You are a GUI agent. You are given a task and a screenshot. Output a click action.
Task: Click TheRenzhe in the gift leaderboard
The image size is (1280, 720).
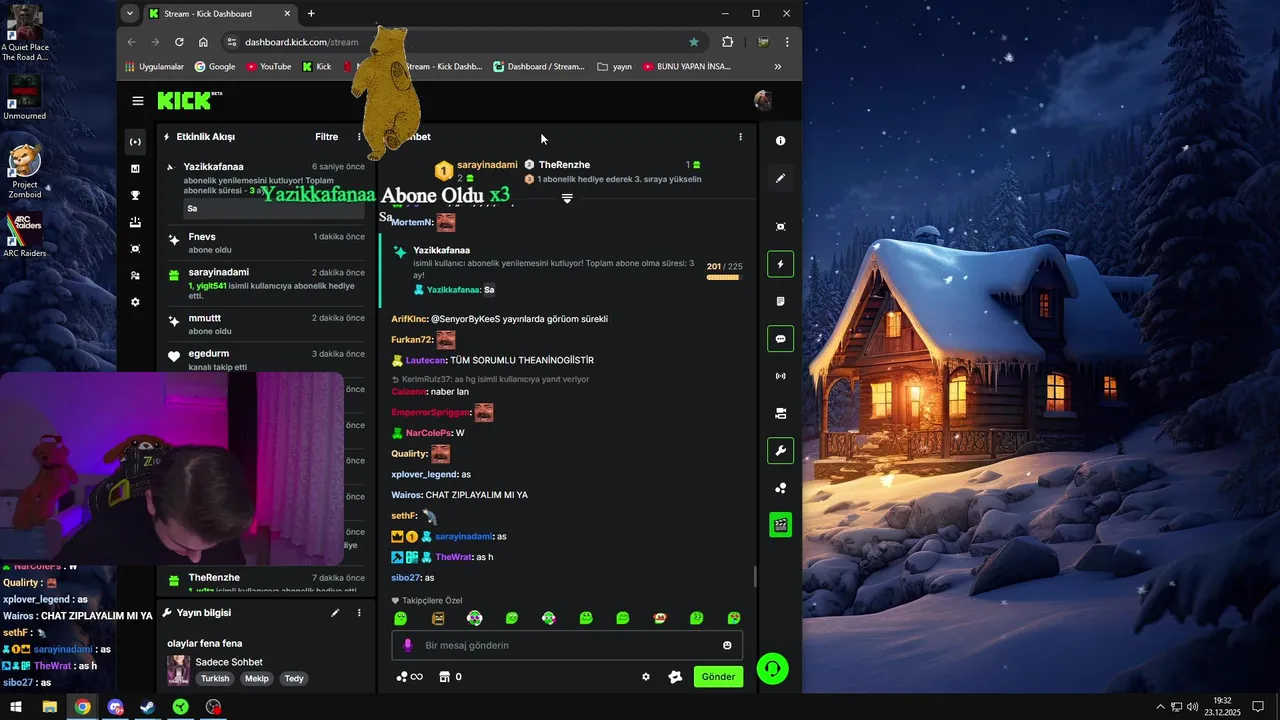[x=564, y=165]
